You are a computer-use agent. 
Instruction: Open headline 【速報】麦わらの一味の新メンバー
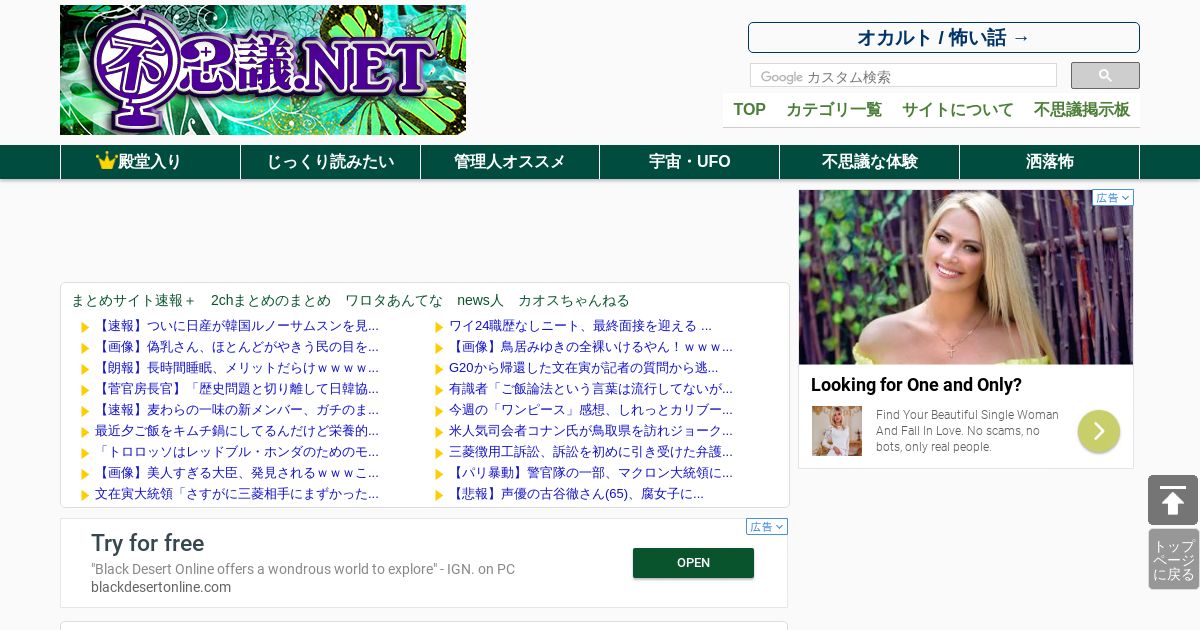[x=237, y=410]
